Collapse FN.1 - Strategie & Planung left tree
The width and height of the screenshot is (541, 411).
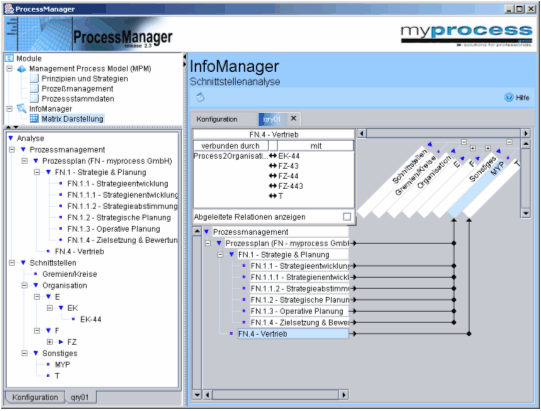tap(37, 172)
